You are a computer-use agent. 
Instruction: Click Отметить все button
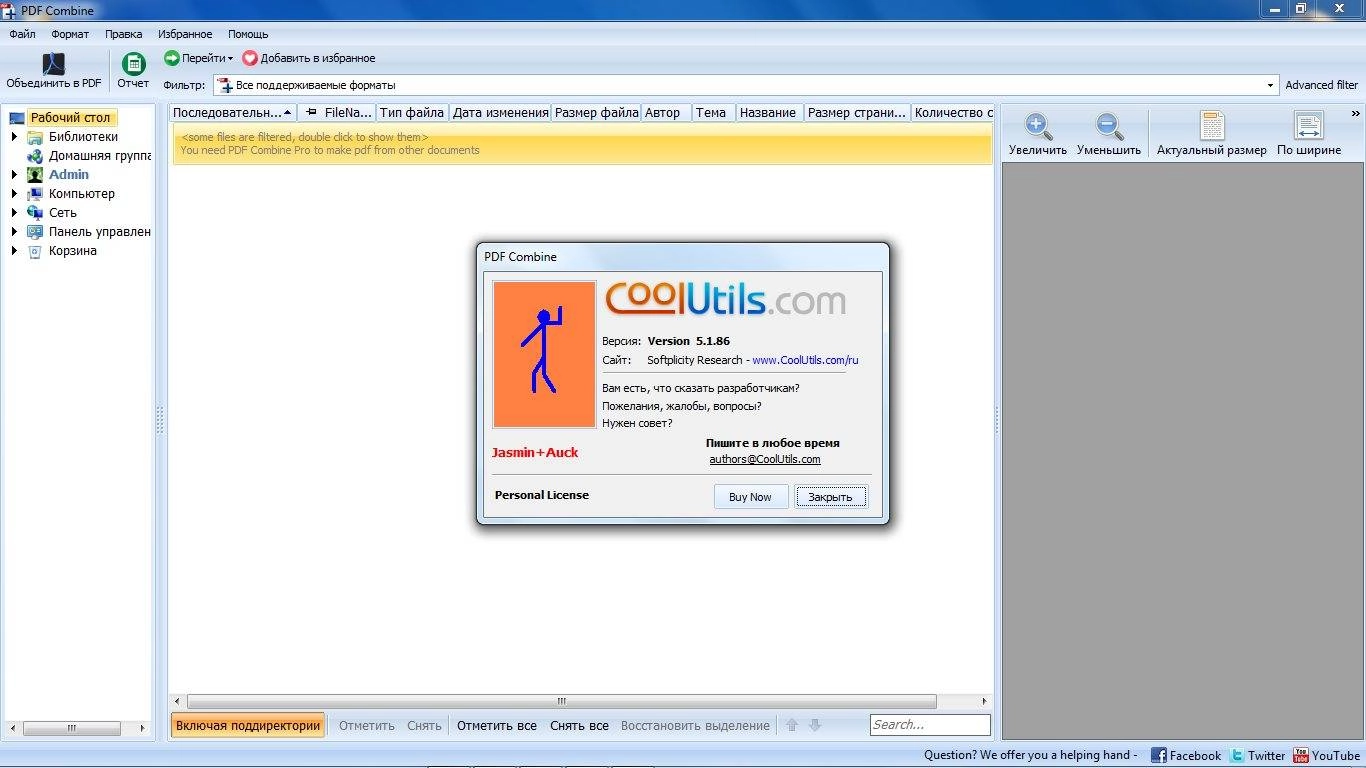(x=497, y=725)
